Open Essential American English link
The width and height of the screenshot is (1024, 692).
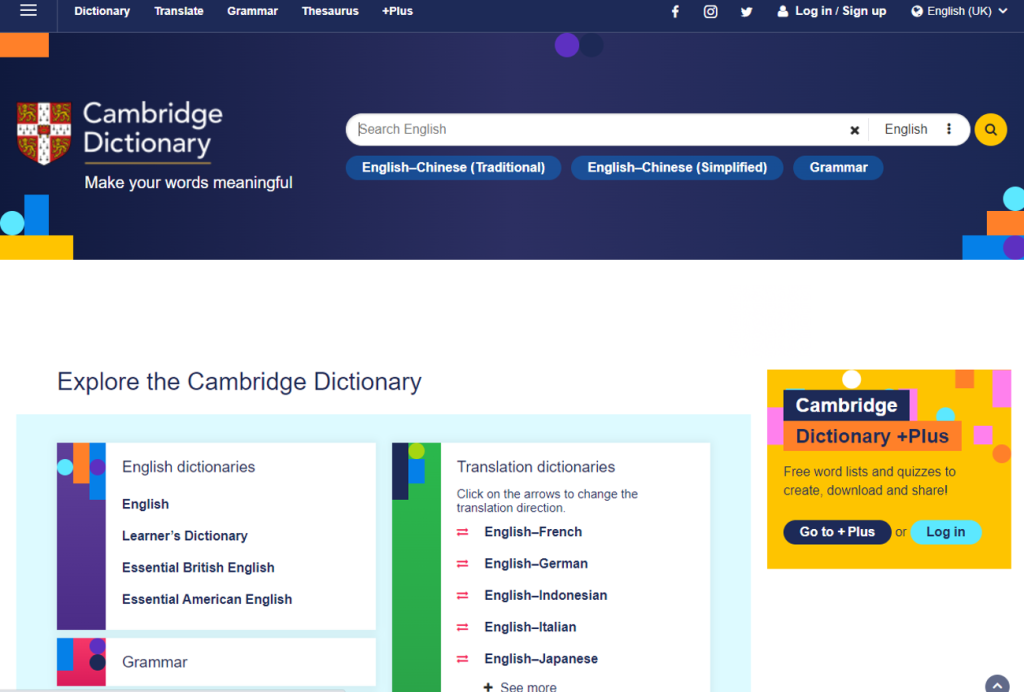[x=207, y=599]
